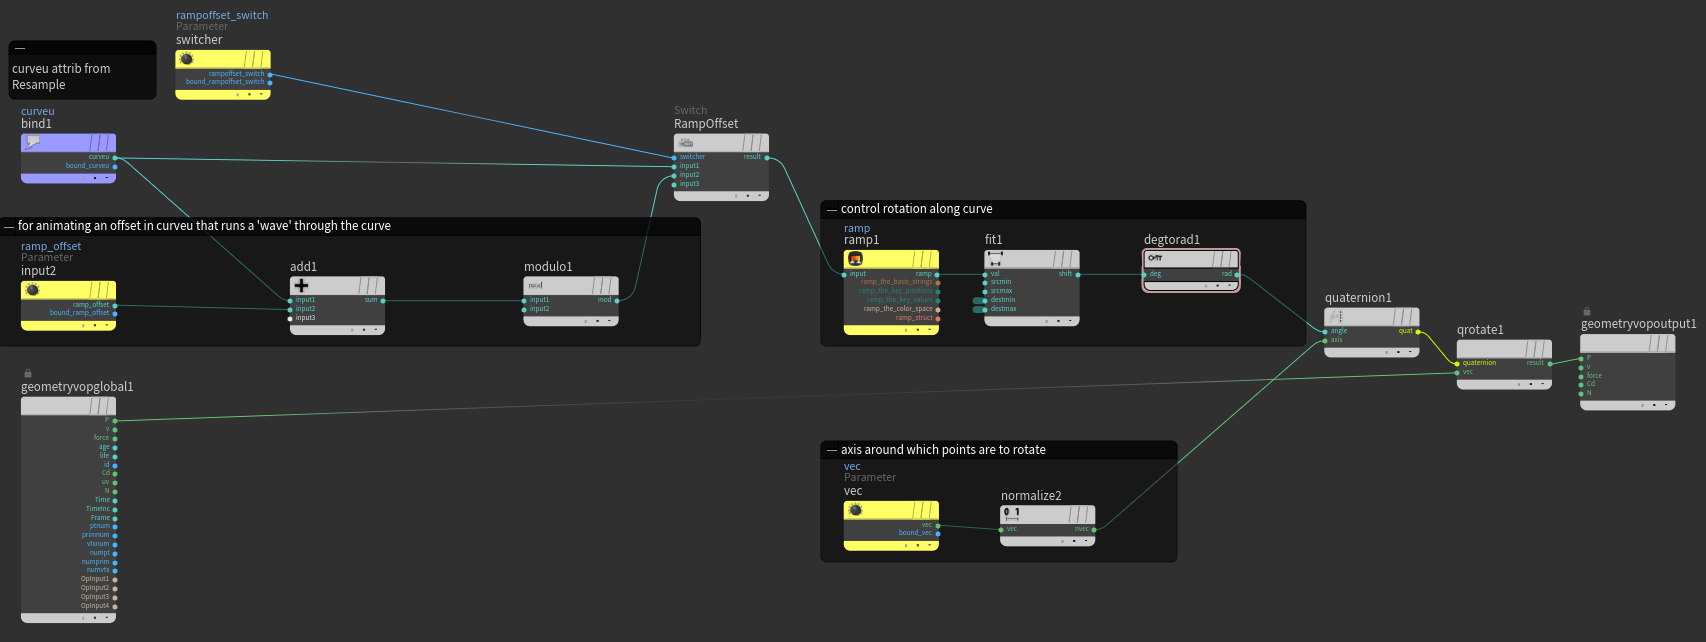Click the blue ramp_offset parameter name label

(x=51, y=246)
